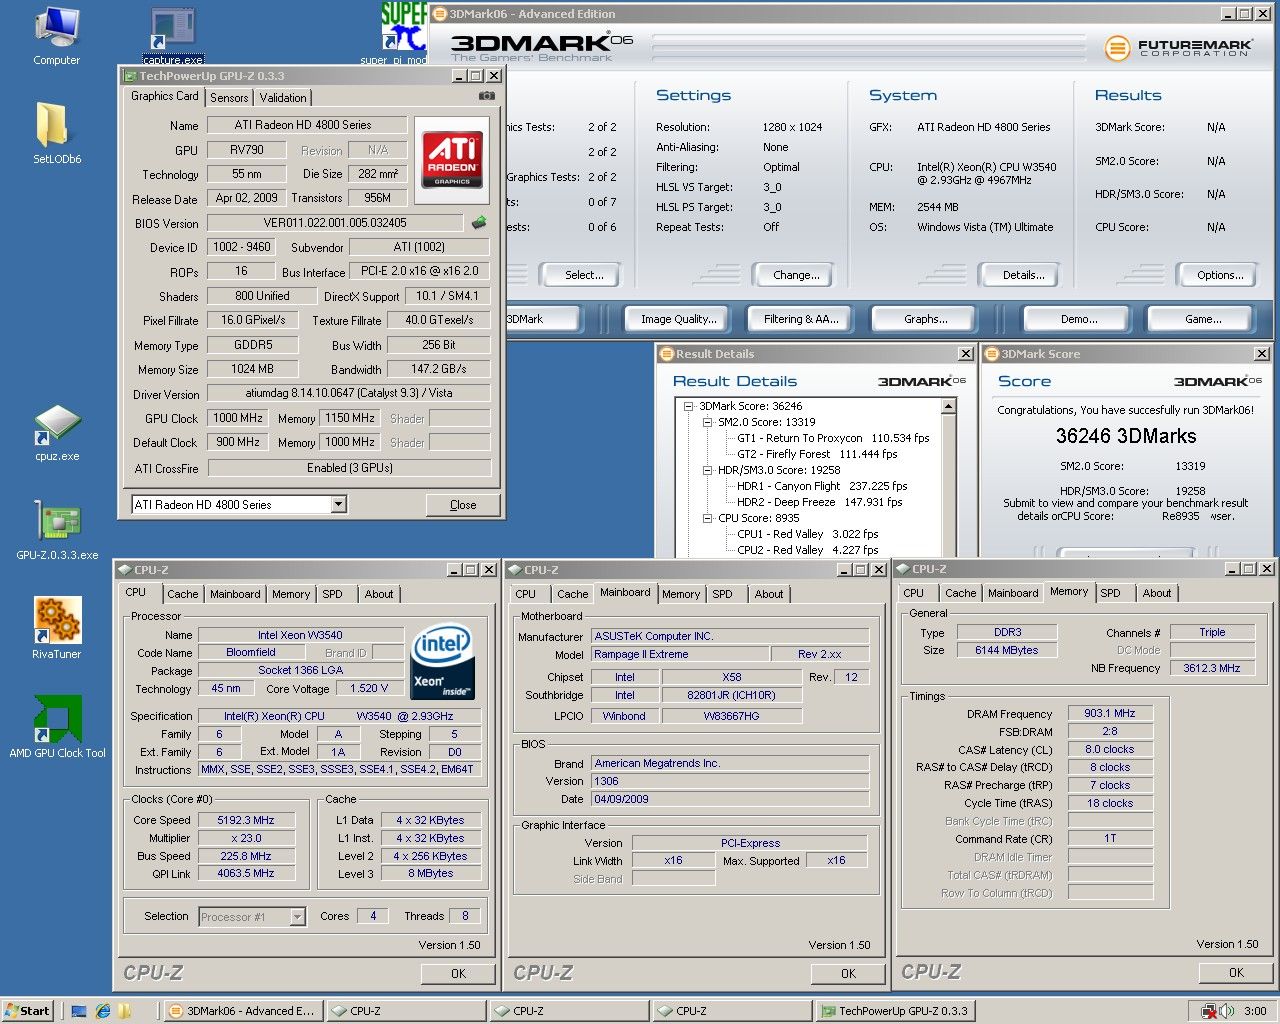Click the Game... button
Image resolution: width=1280 pixels, height=1024 pixels.
(1203, 319)
